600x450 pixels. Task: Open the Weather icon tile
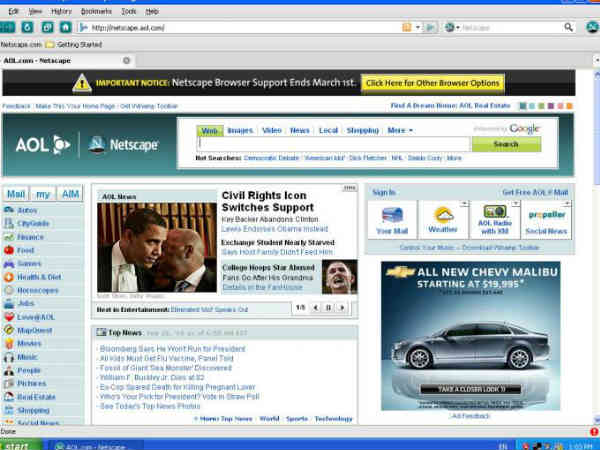[444, 219]
